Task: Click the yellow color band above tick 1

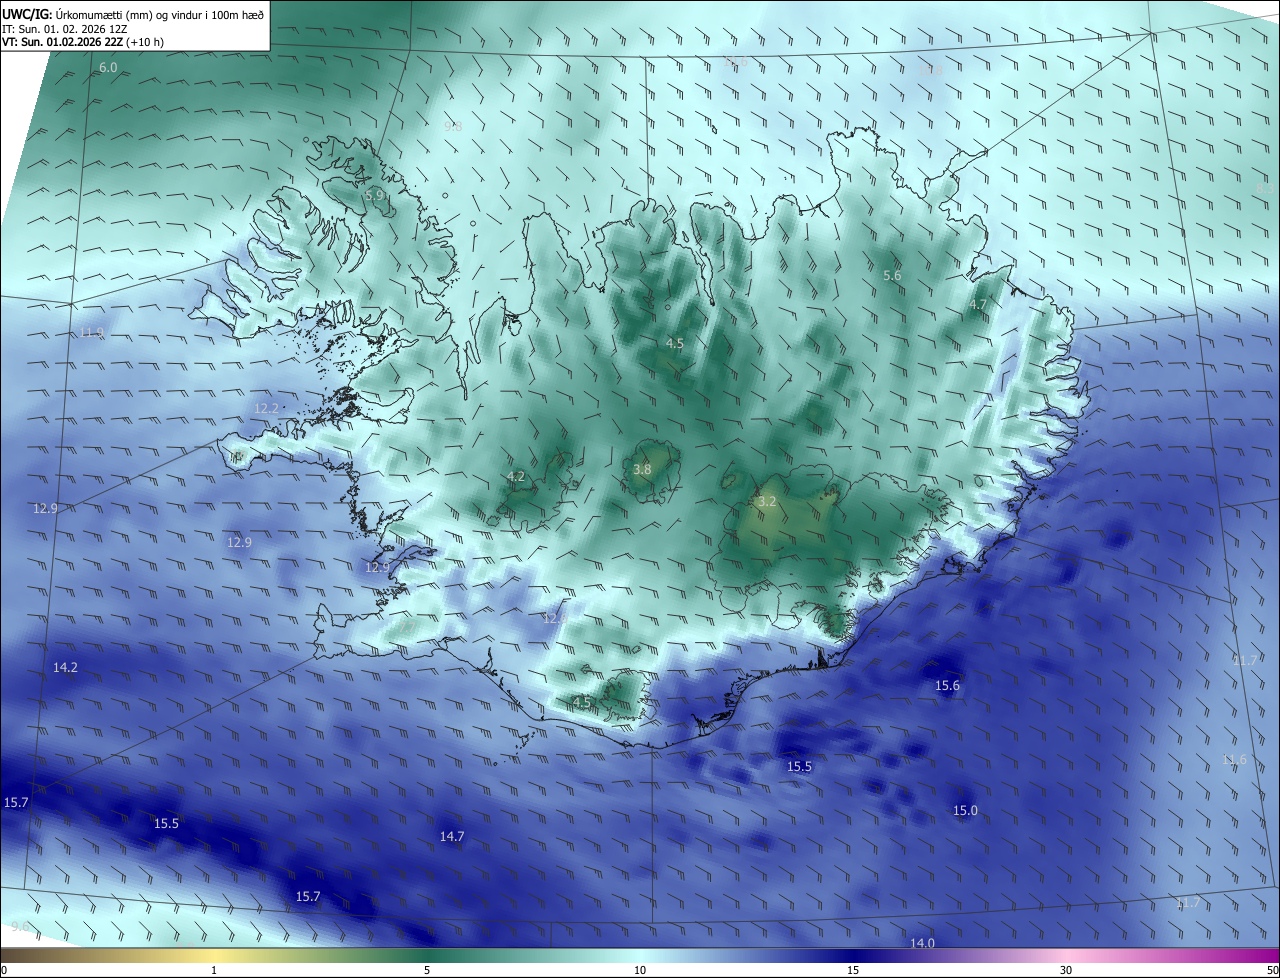Action: 214,955
